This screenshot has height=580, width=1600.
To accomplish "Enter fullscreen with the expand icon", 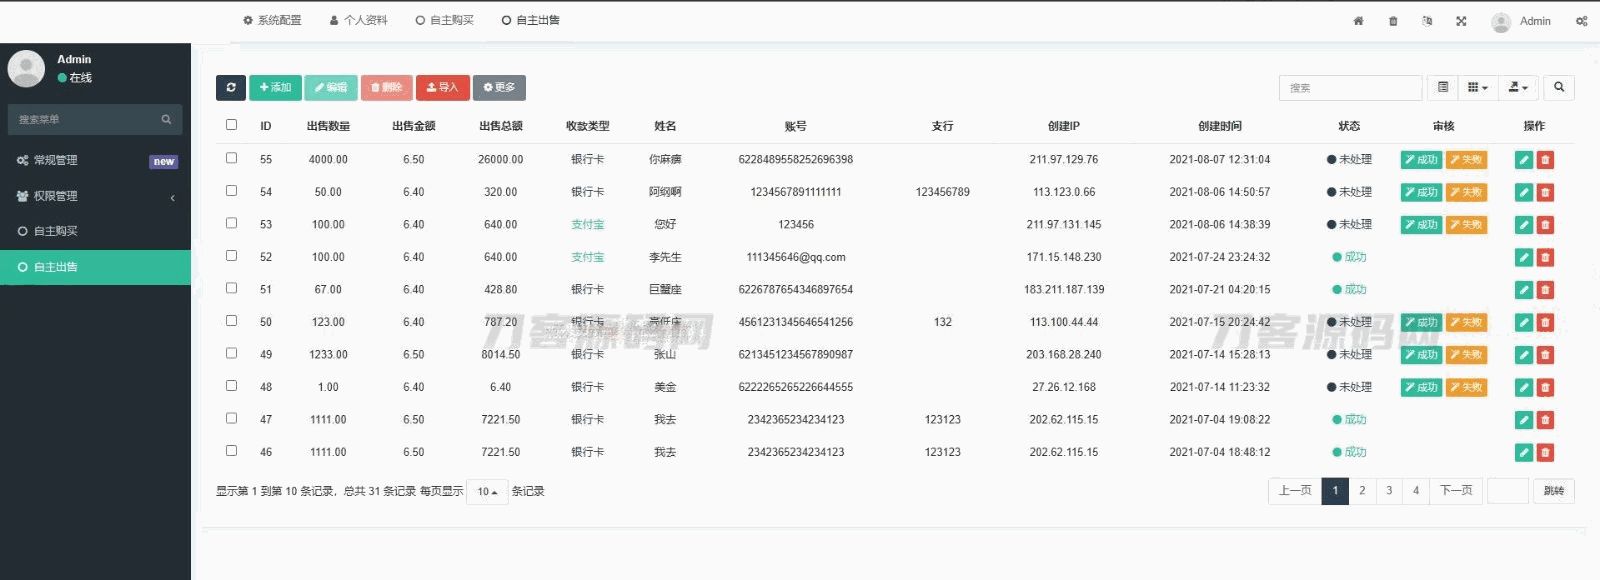I will pyautogui.click(x=1461, y=21).
